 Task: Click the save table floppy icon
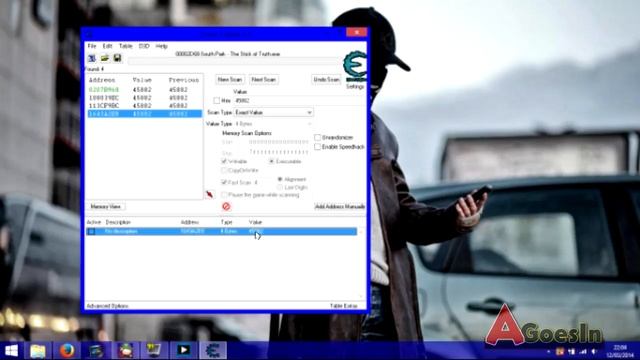(x=117, y=58)
